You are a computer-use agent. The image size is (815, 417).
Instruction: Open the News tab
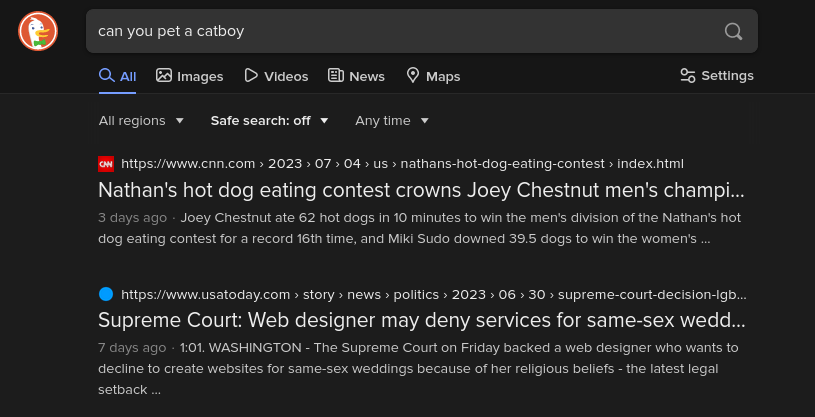click(356, 76)
